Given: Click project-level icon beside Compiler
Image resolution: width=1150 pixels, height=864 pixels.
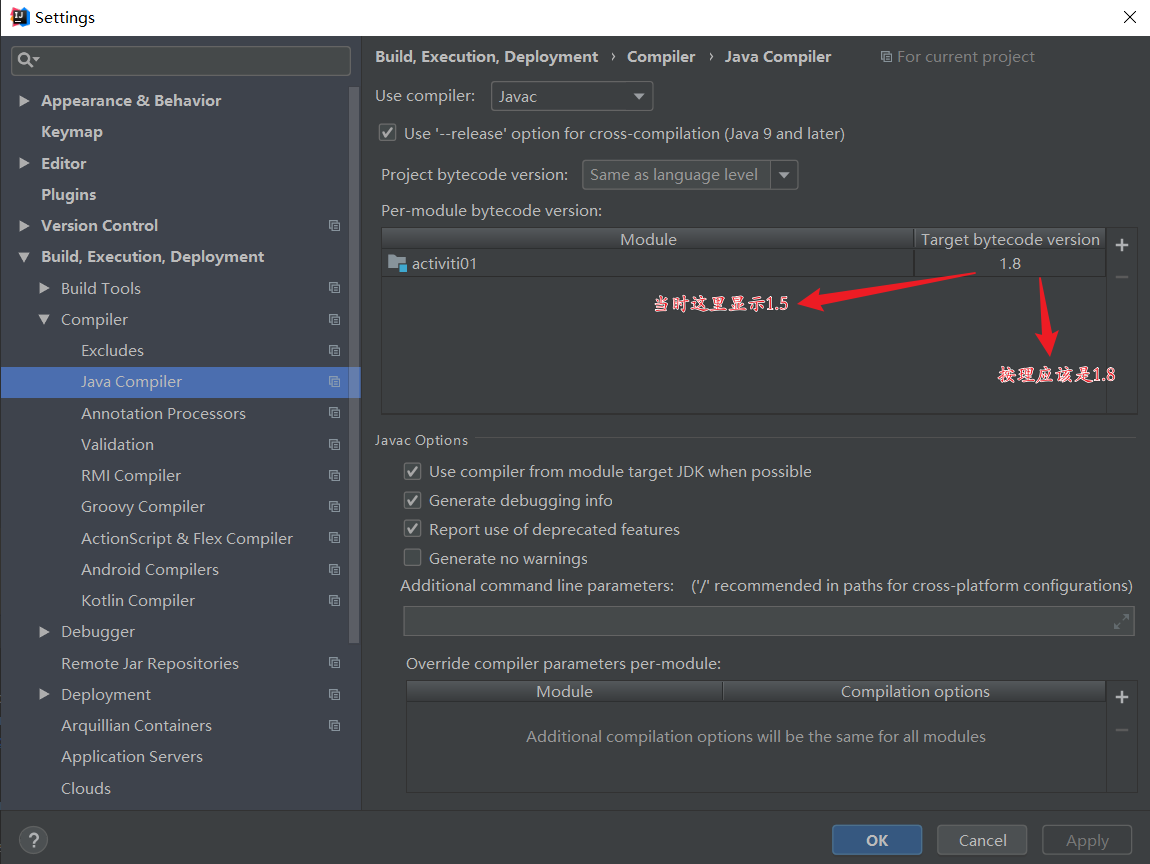Looking at the screenshot, I should coord(334,320).
